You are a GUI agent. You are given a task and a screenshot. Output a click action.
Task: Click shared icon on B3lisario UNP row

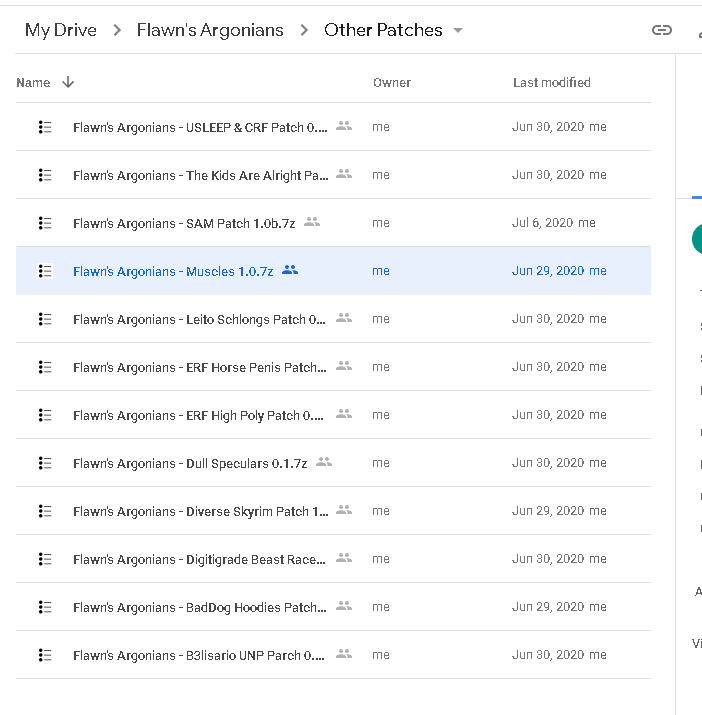(x=344, y=654)
